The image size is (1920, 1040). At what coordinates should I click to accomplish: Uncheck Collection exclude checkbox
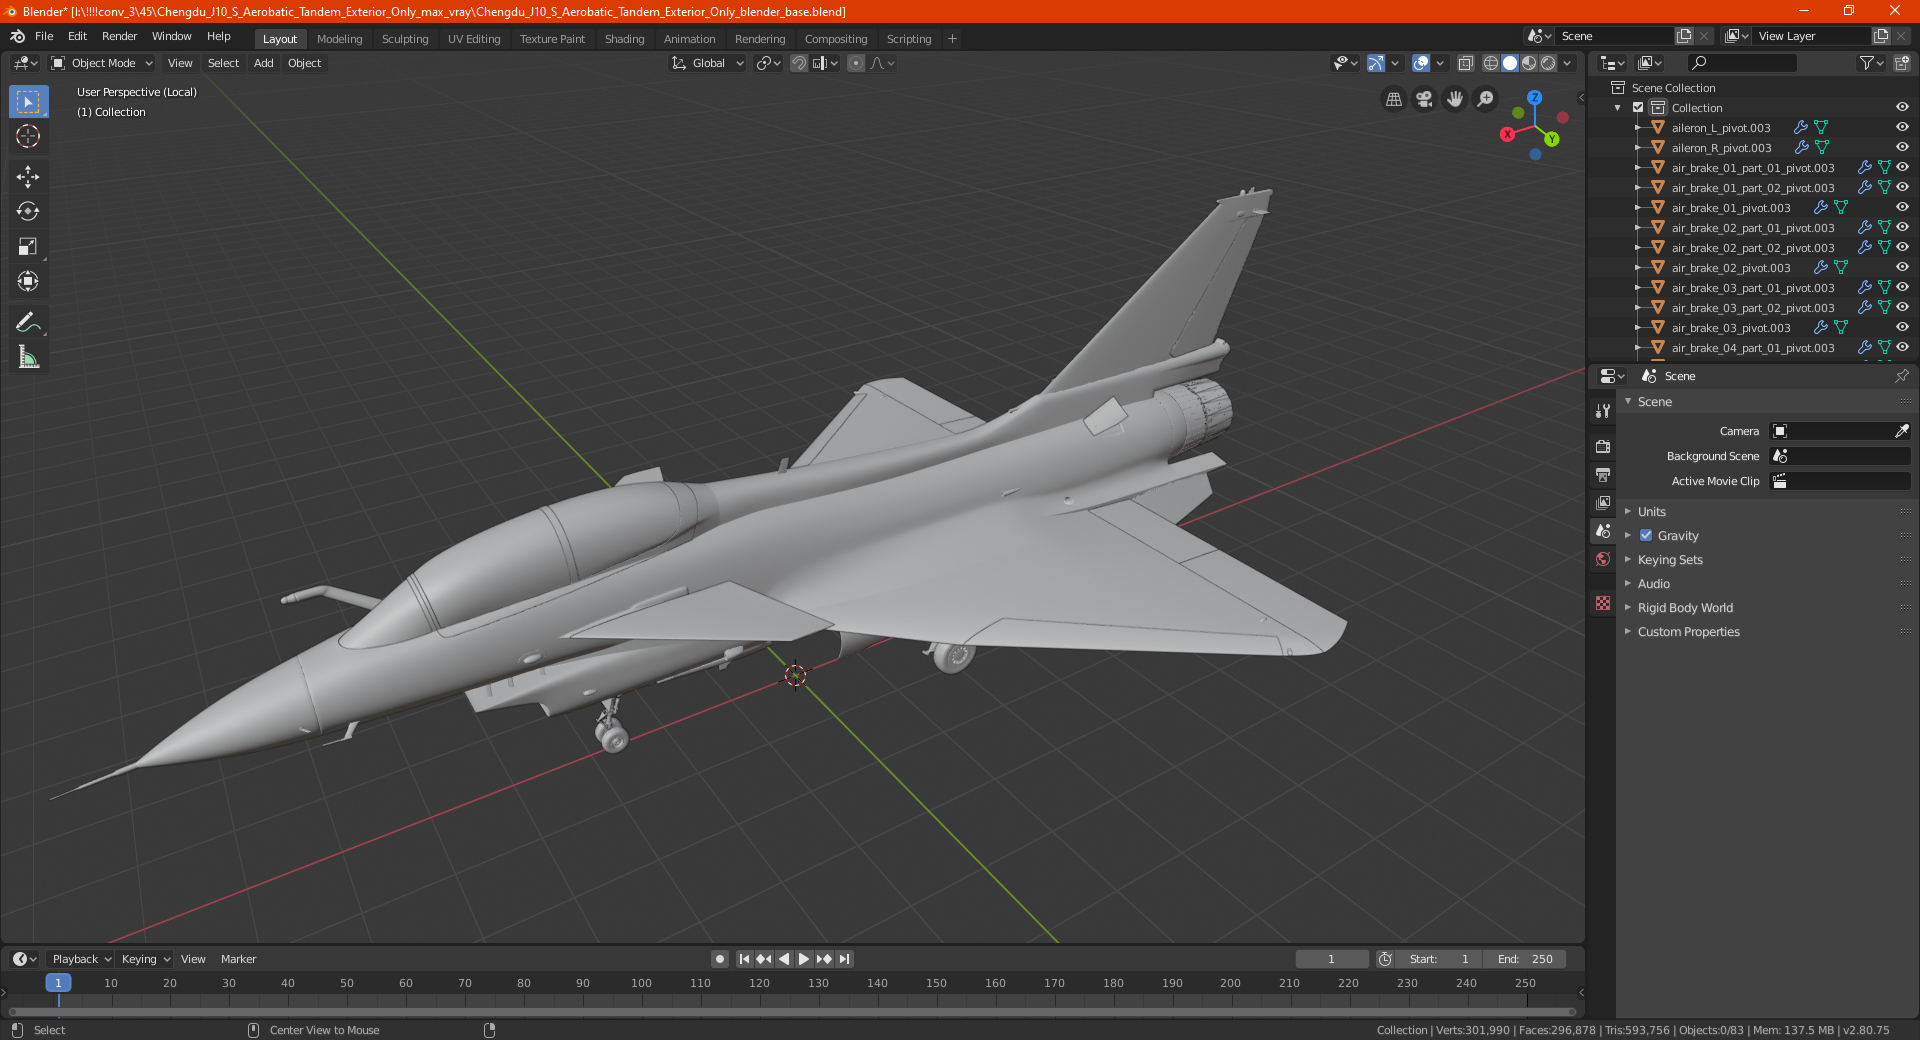click(1638, 108)
